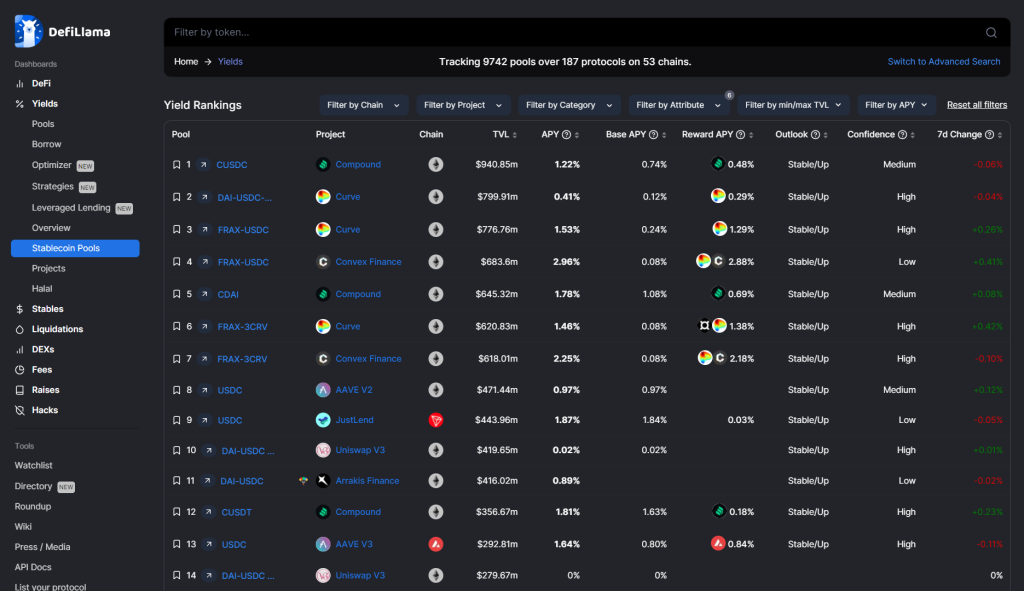Bookmark the CDAI pool row 5
Image resolution: width=1024 pixels, height=591 pixels.
pyautogui.click(x=176, y=294)
